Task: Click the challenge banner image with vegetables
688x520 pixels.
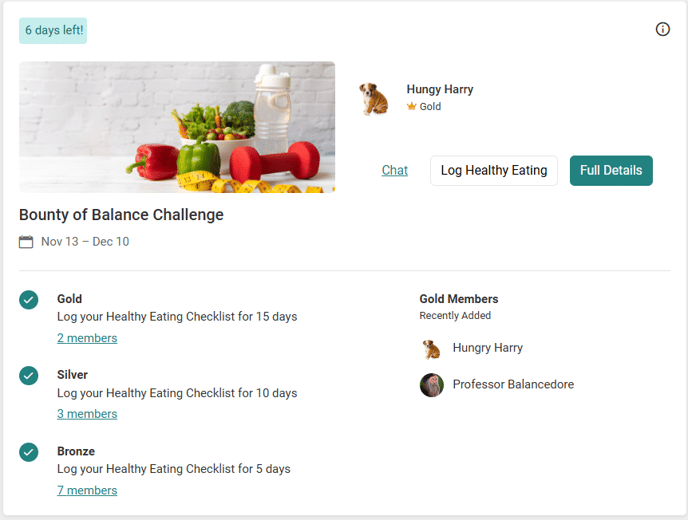Action: point(177,127)
